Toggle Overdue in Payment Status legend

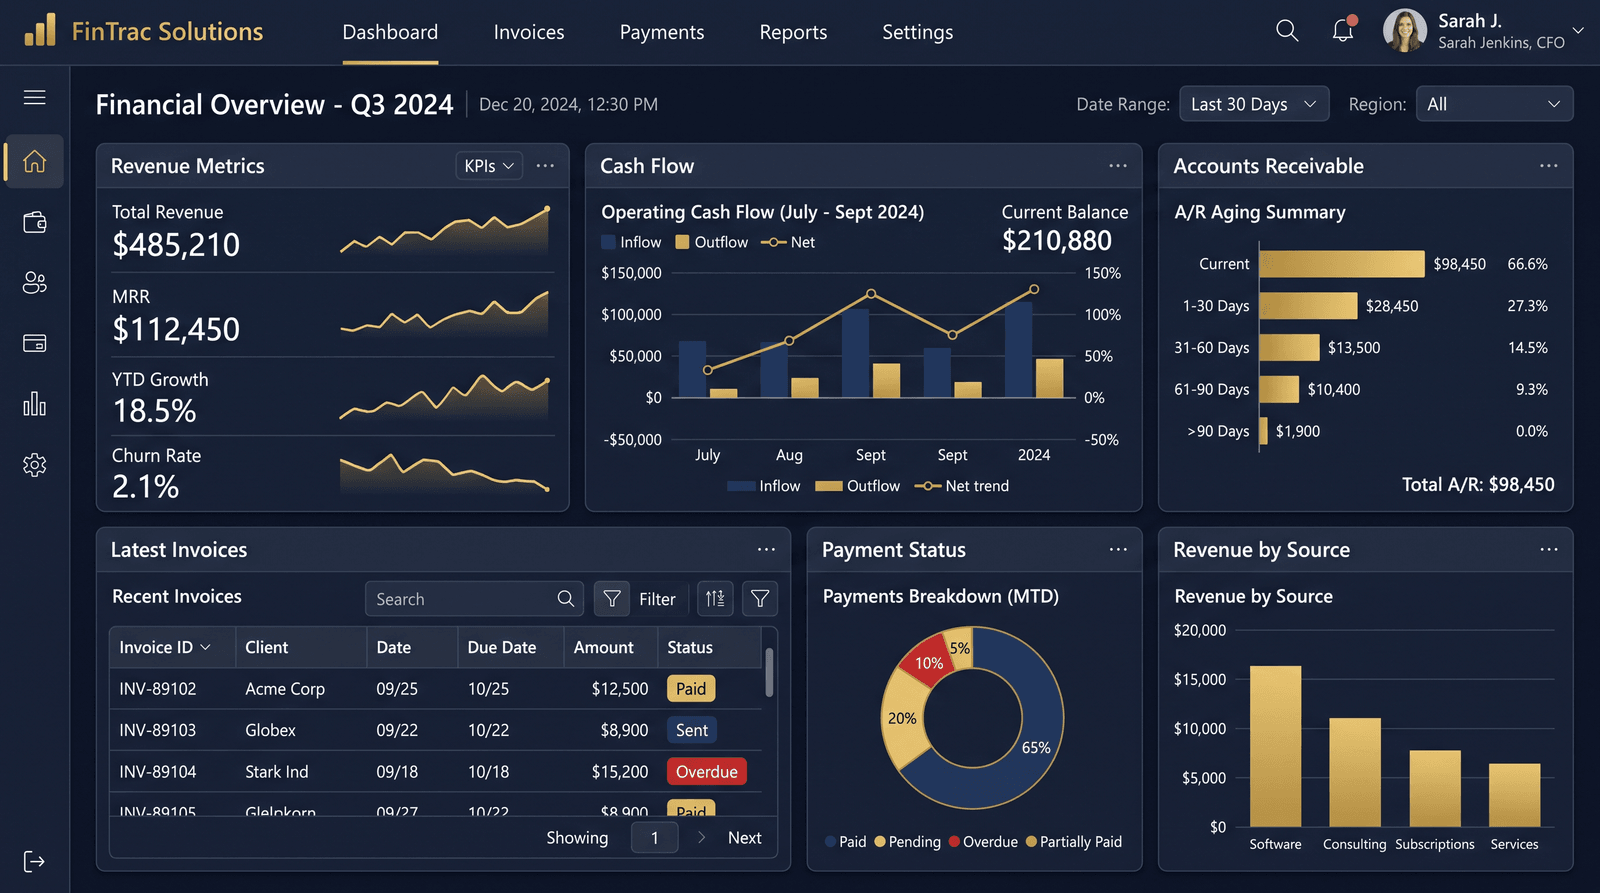[x=984, y=842]
